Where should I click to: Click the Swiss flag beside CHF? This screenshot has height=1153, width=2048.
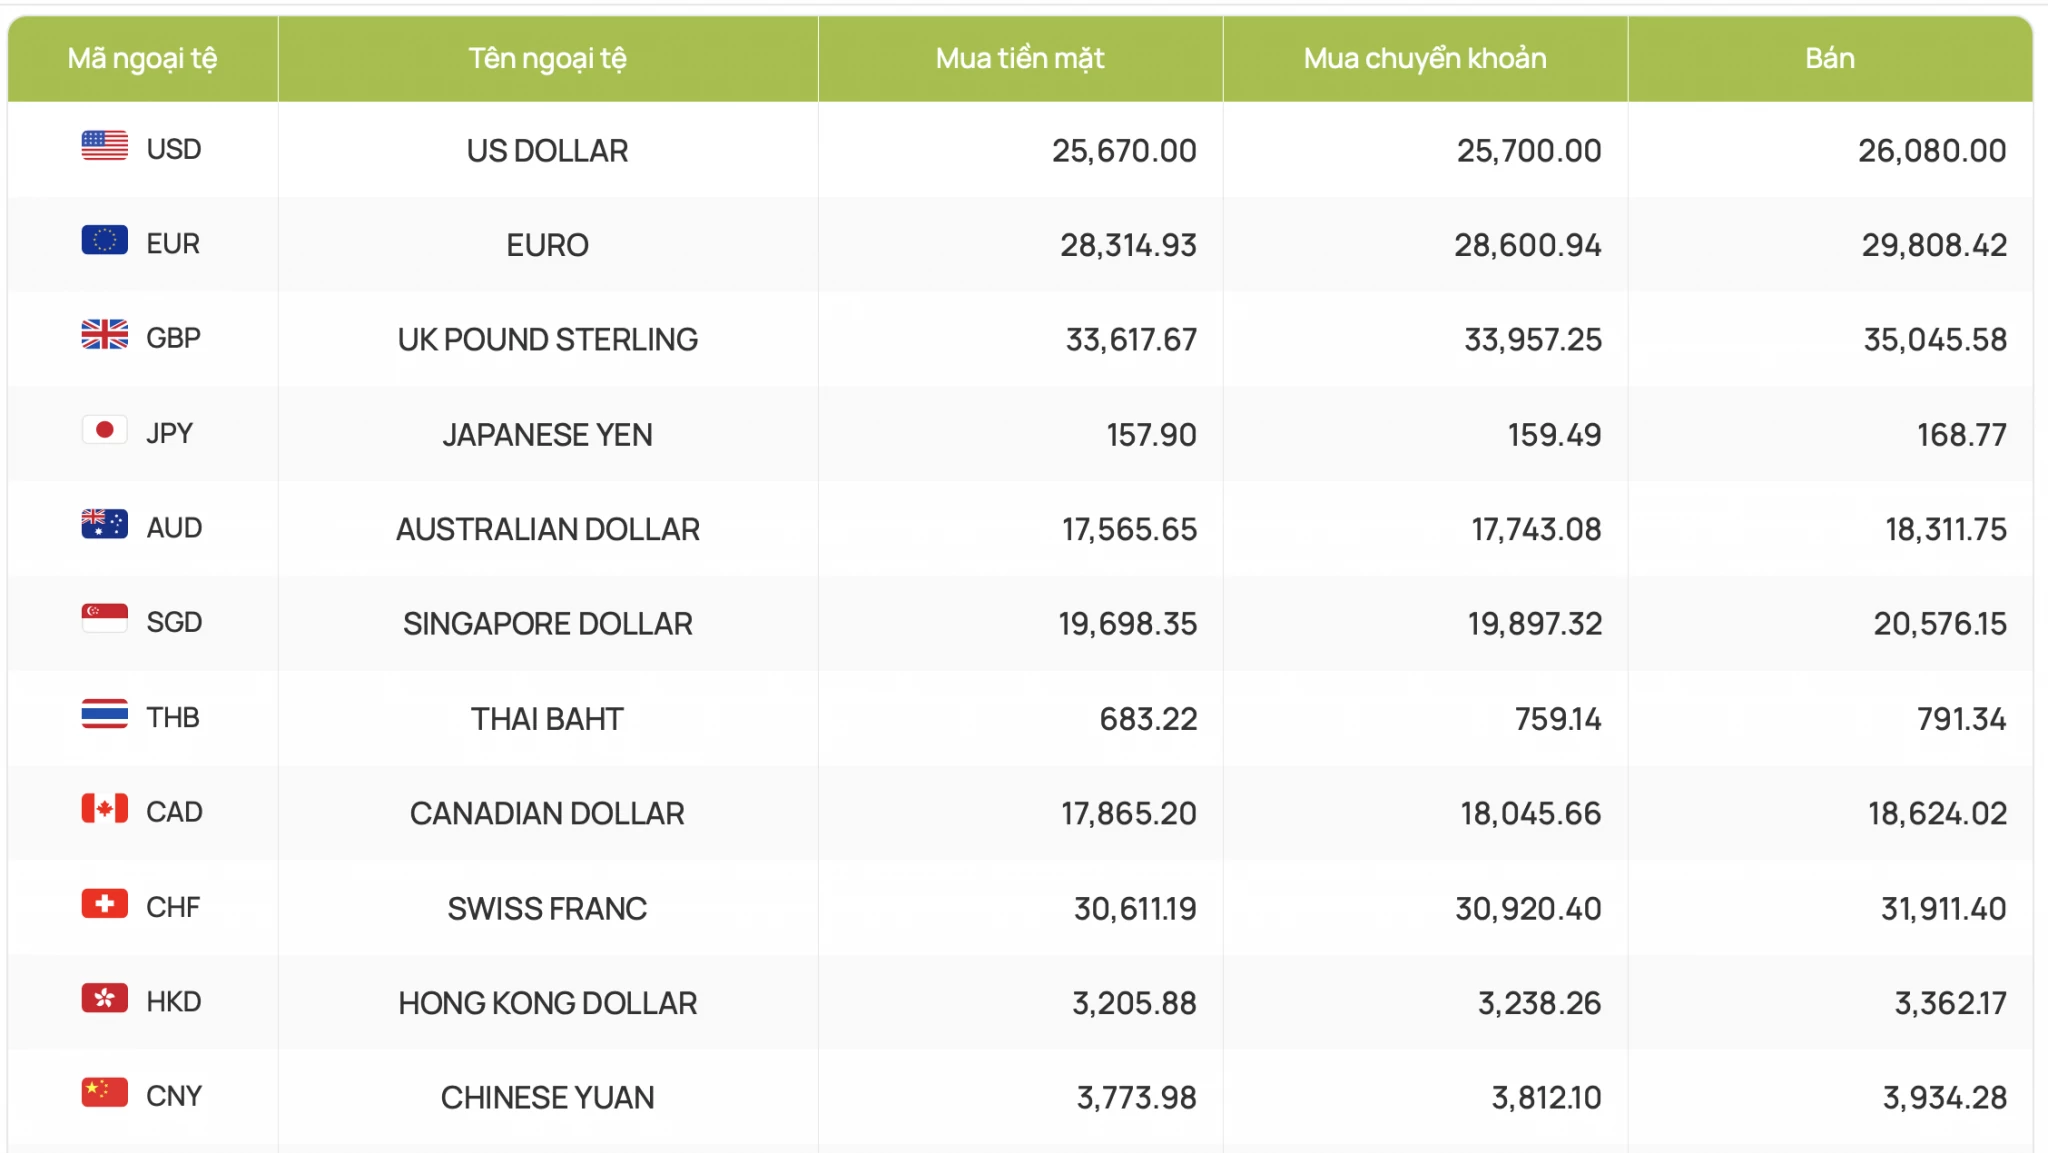(x=105, y=904)
